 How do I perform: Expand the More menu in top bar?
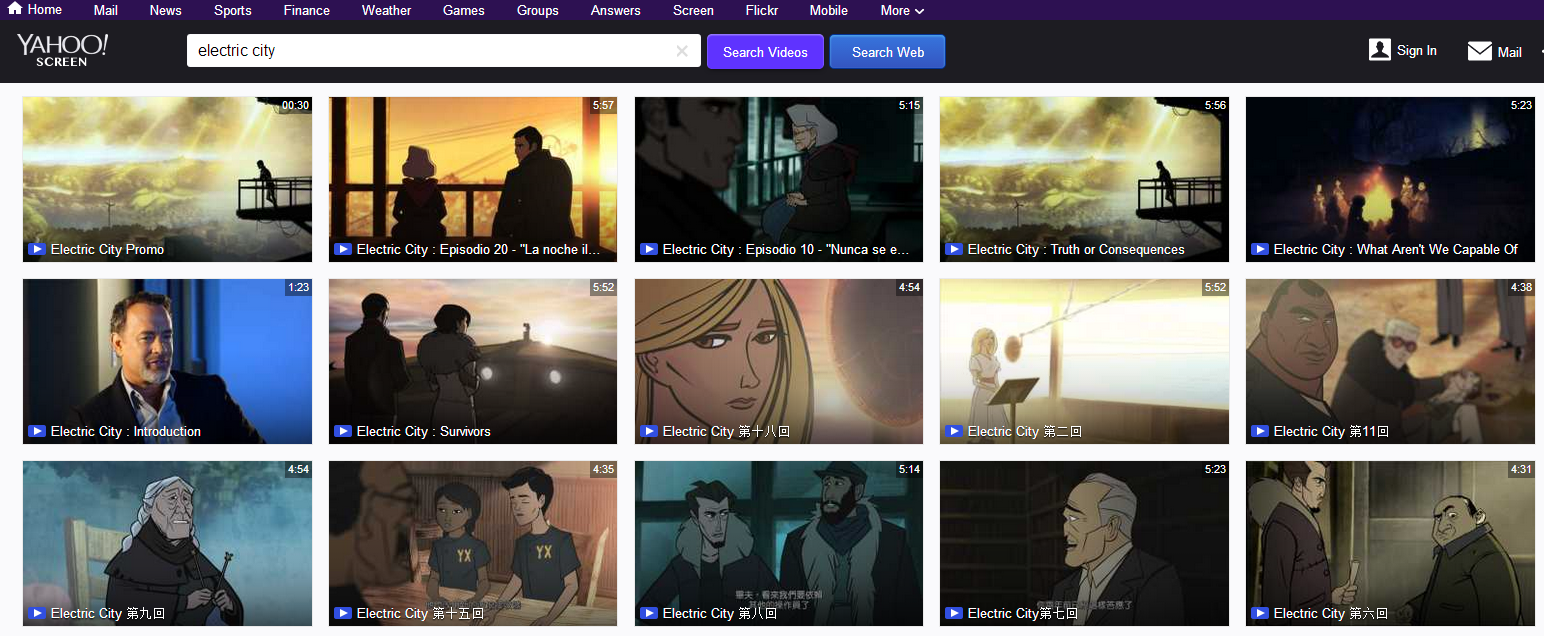coord(902,10)
